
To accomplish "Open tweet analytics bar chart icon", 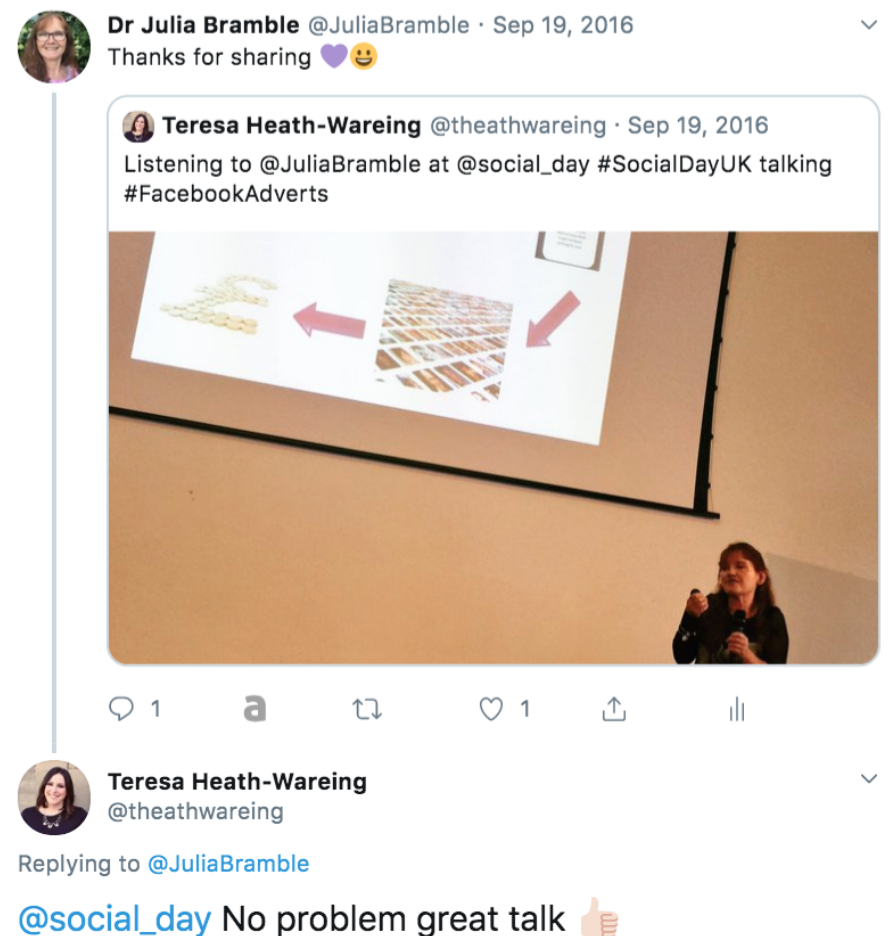I will click(x=738, y=709).
